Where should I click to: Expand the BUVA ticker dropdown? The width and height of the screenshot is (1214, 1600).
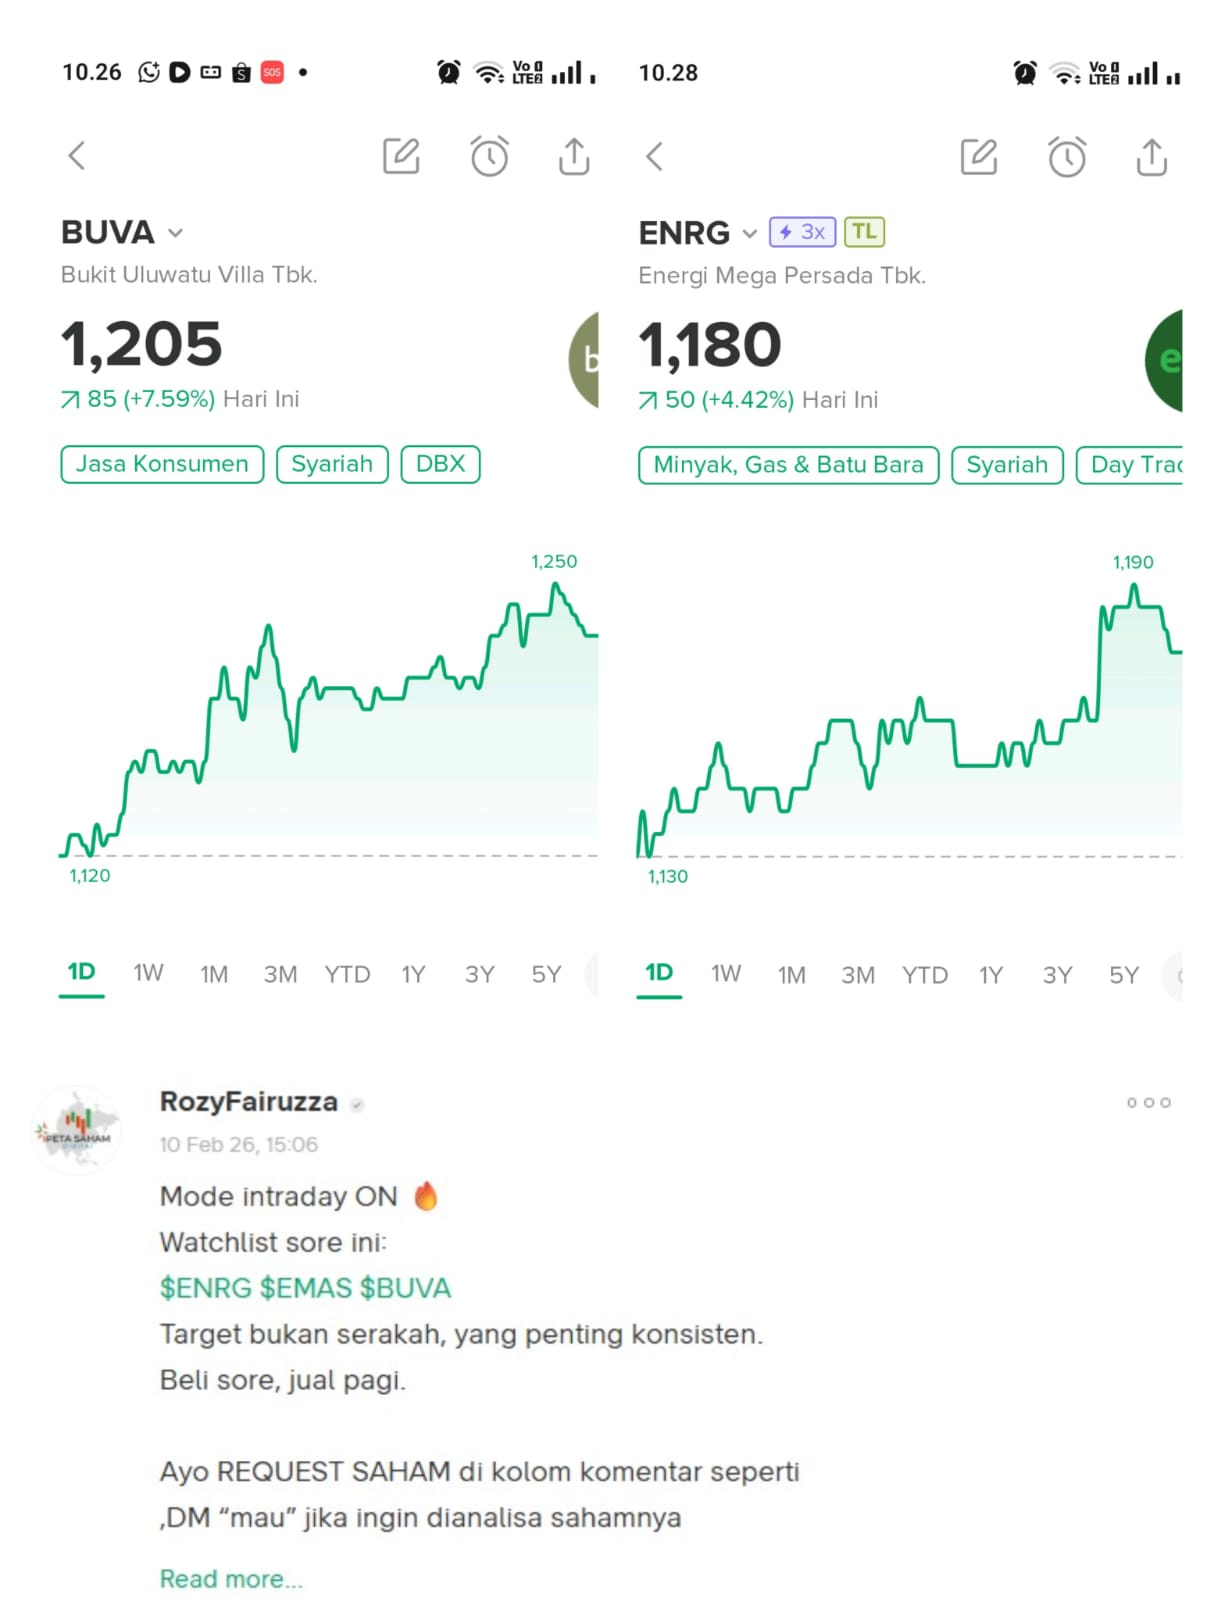(x=176, y=233)
